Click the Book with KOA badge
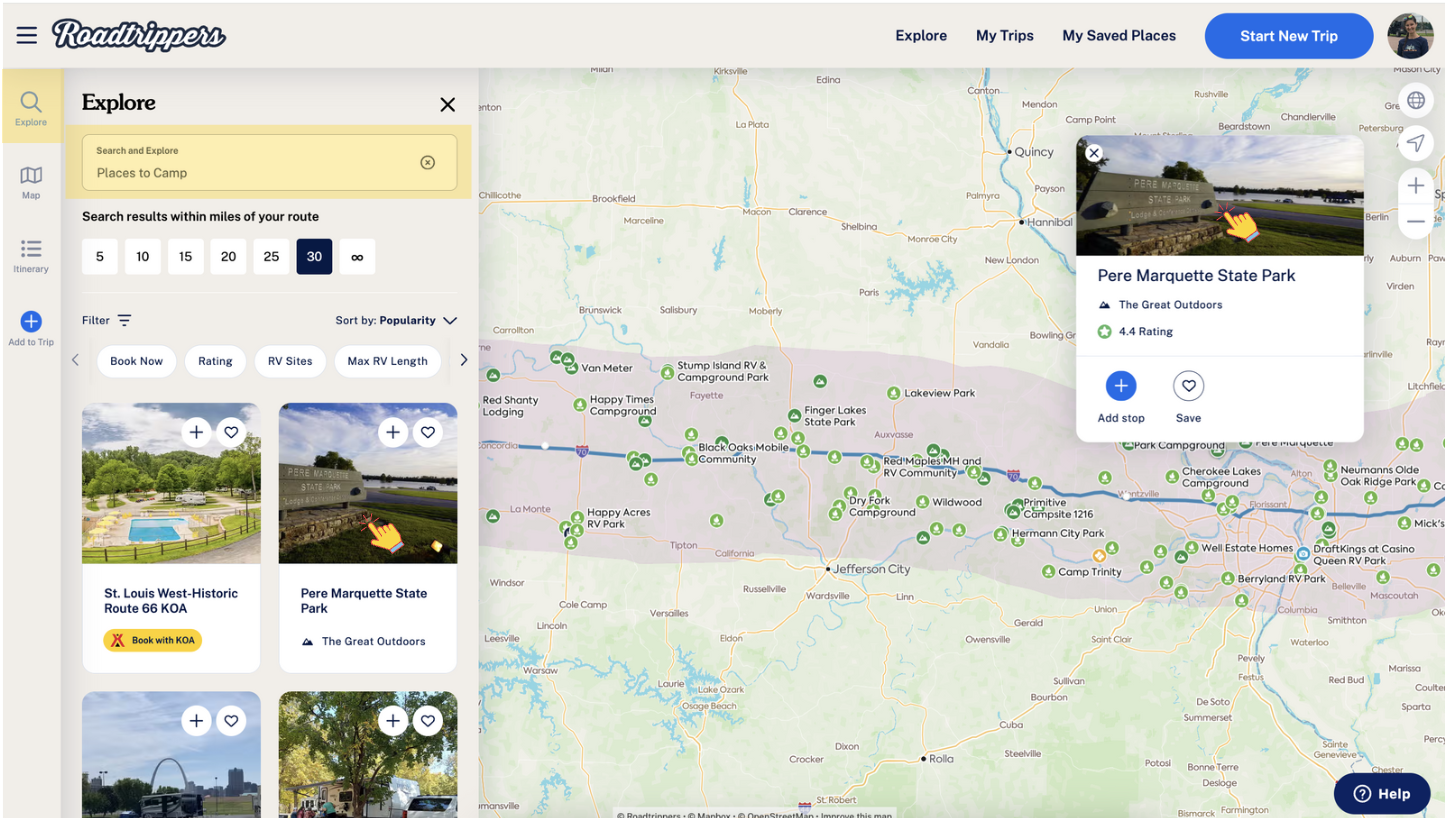The width and height of the screenshot is (1446, 818). click(152, 640)
